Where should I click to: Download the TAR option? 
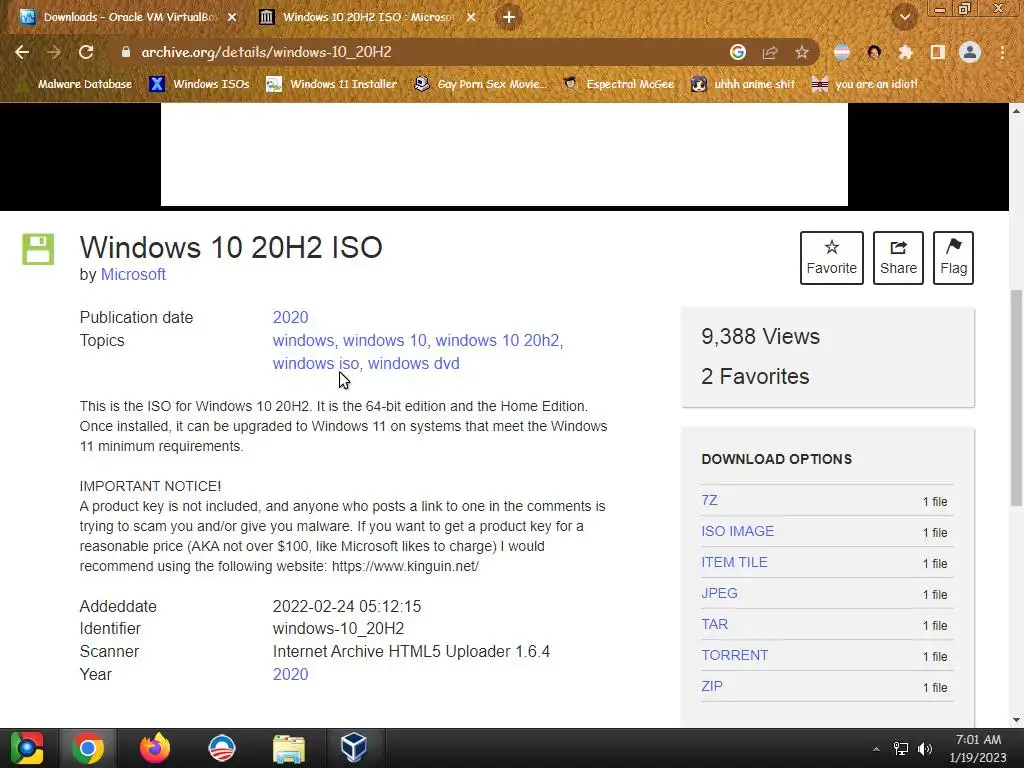(714, 624)
